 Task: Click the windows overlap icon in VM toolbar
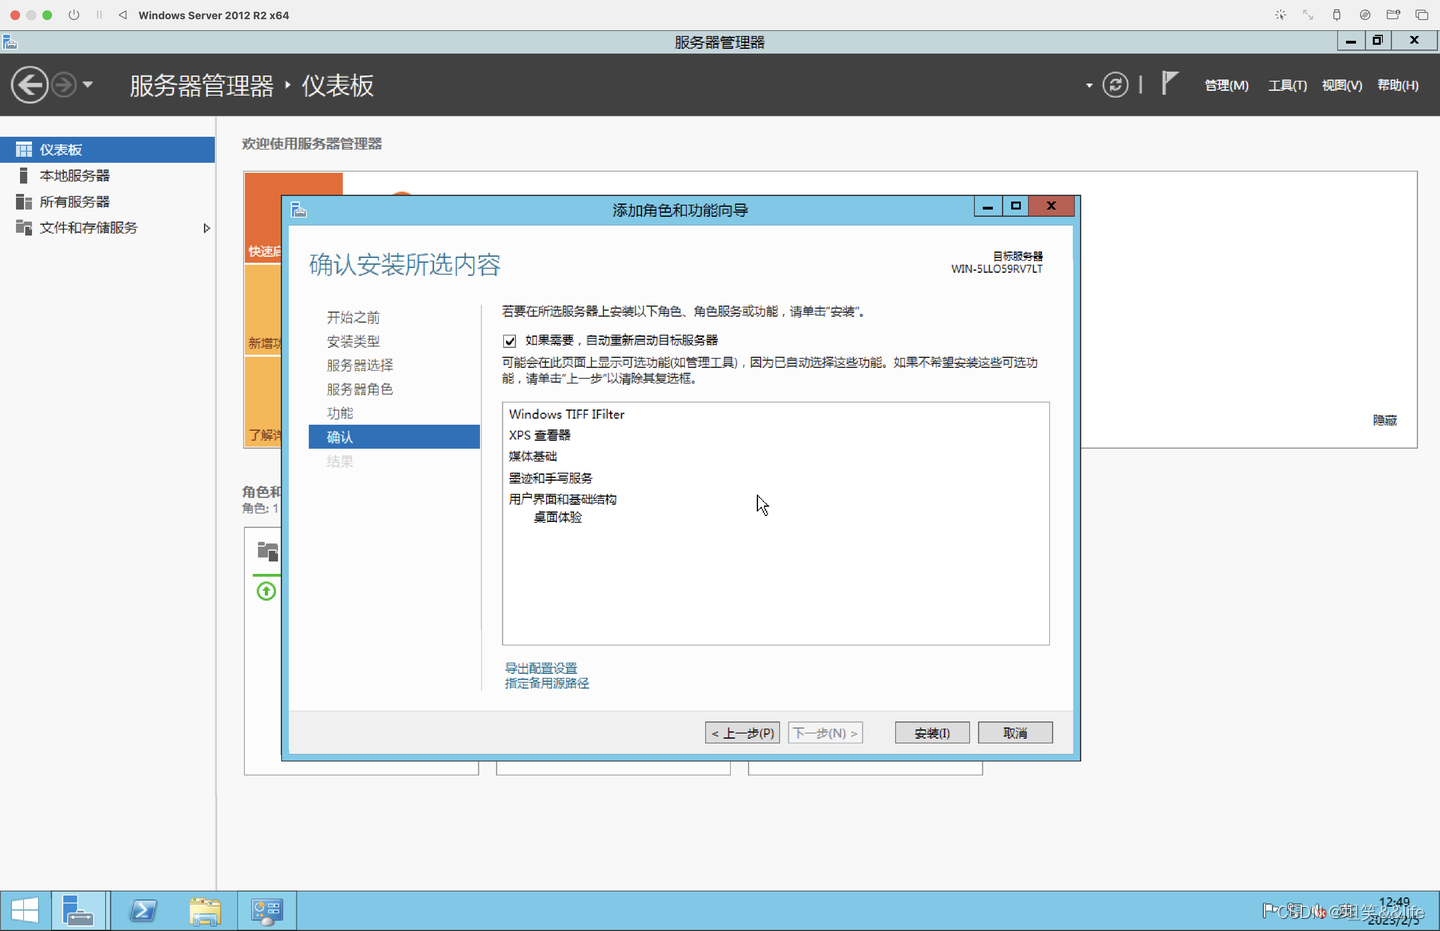click(x=1421, y=15)
